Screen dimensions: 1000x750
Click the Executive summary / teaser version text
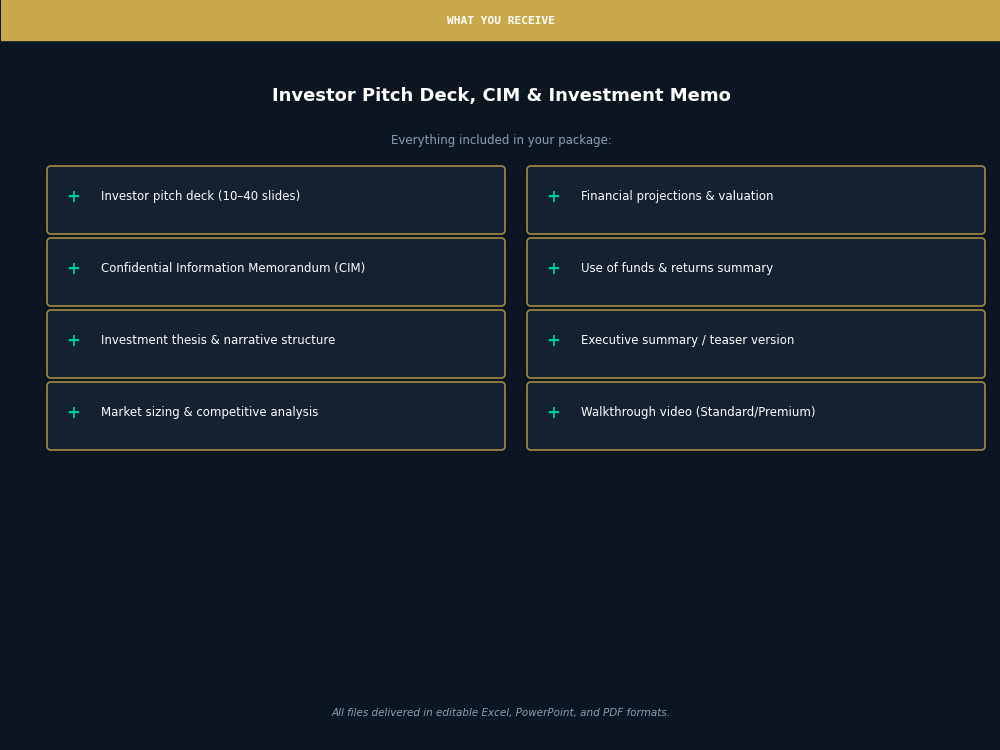[x=688, y=340]
